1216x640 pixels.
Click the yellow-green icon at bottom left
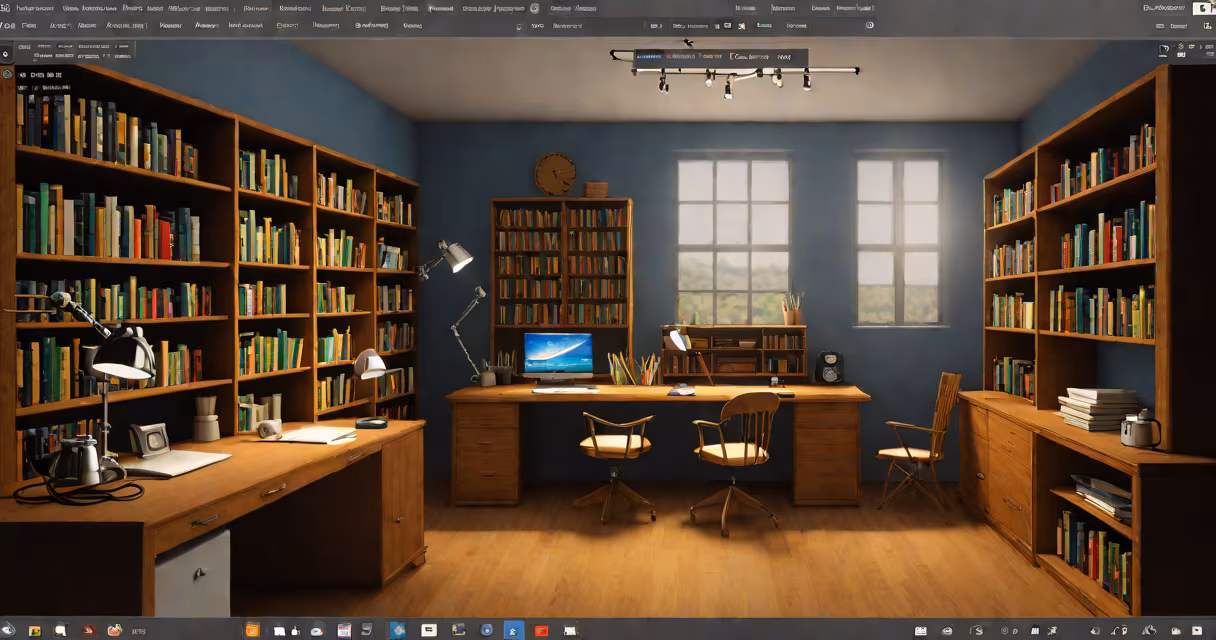(x=35, y=631)
